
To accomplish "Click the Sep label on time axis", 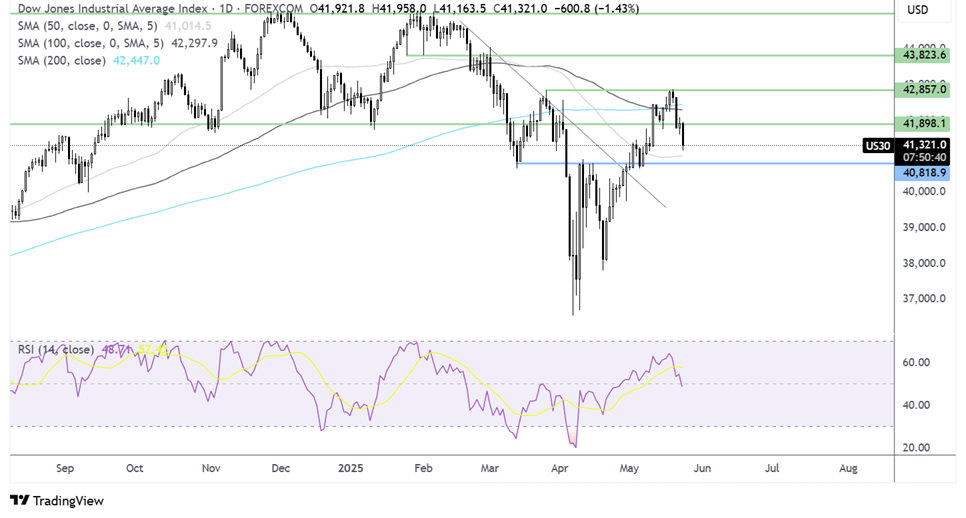I will [x=65, y=468].
